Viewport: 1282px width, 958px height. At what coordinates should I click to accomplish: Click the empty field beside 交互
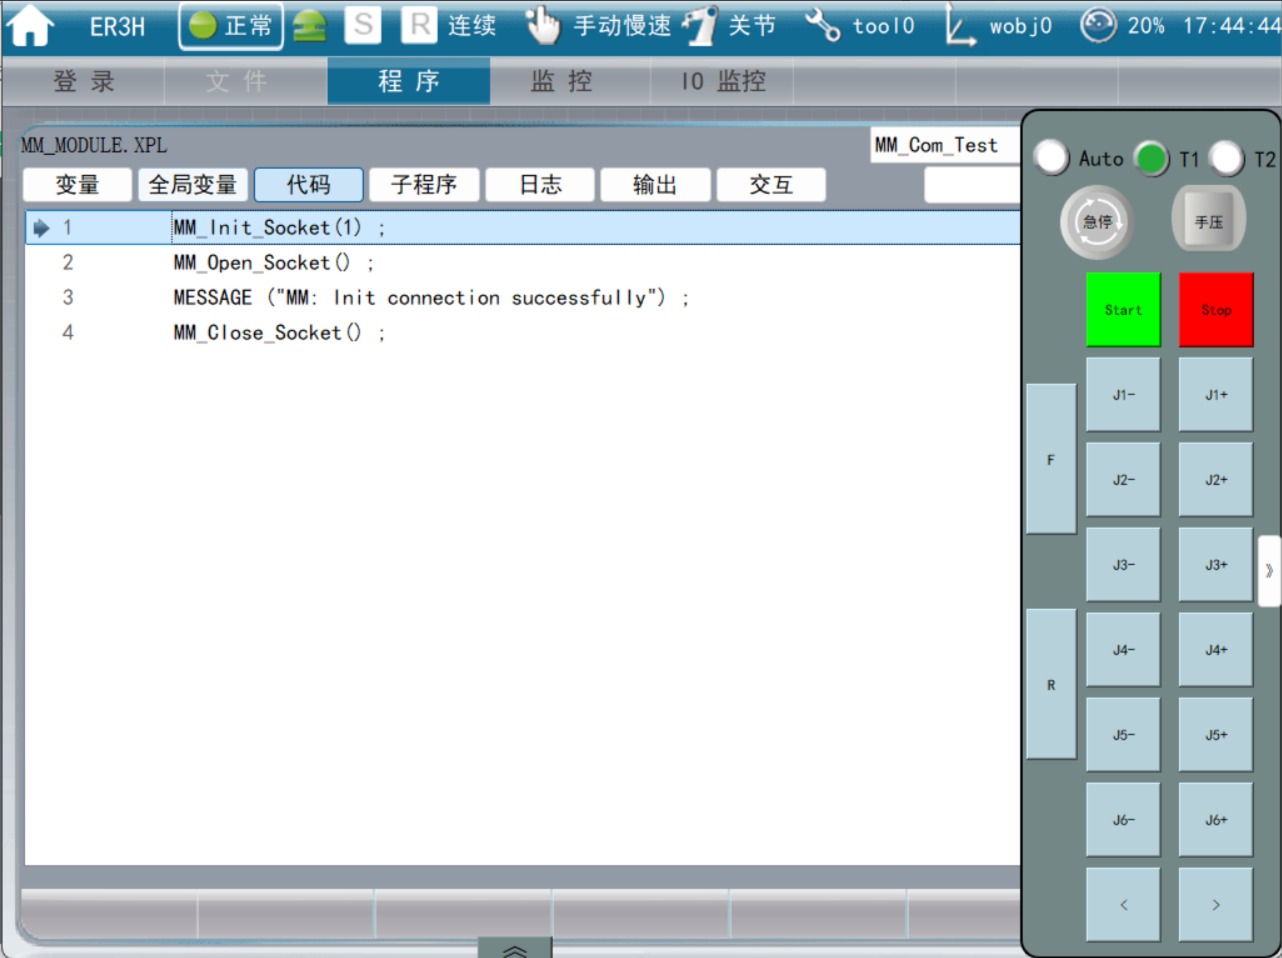tap(972, 185)
